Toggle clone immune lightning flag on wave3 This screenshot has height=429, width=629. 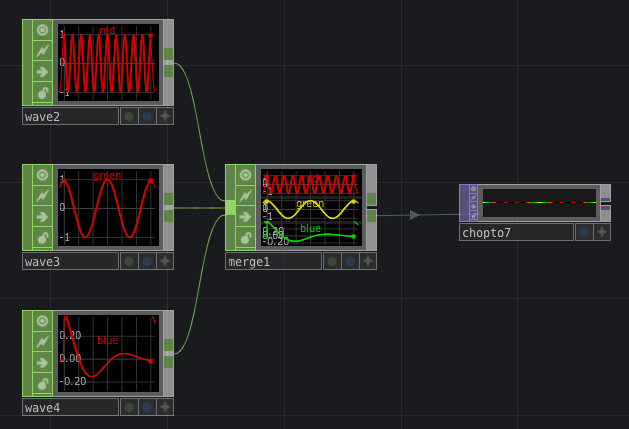[43, 196]
